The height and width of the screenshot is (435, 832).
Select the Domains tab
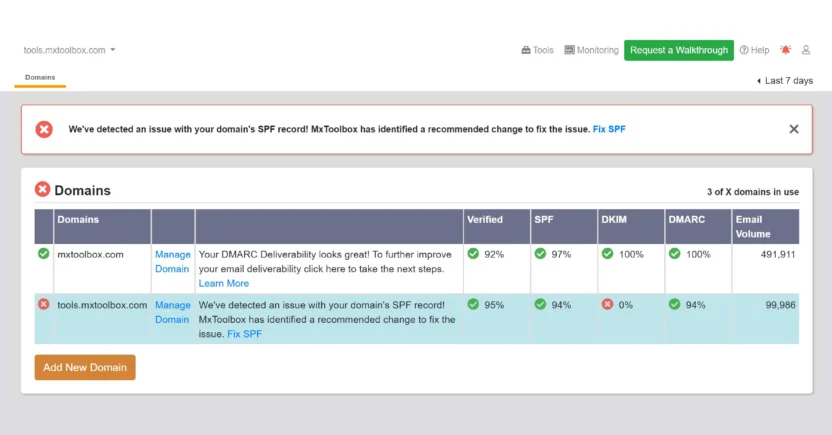(40, 77)
